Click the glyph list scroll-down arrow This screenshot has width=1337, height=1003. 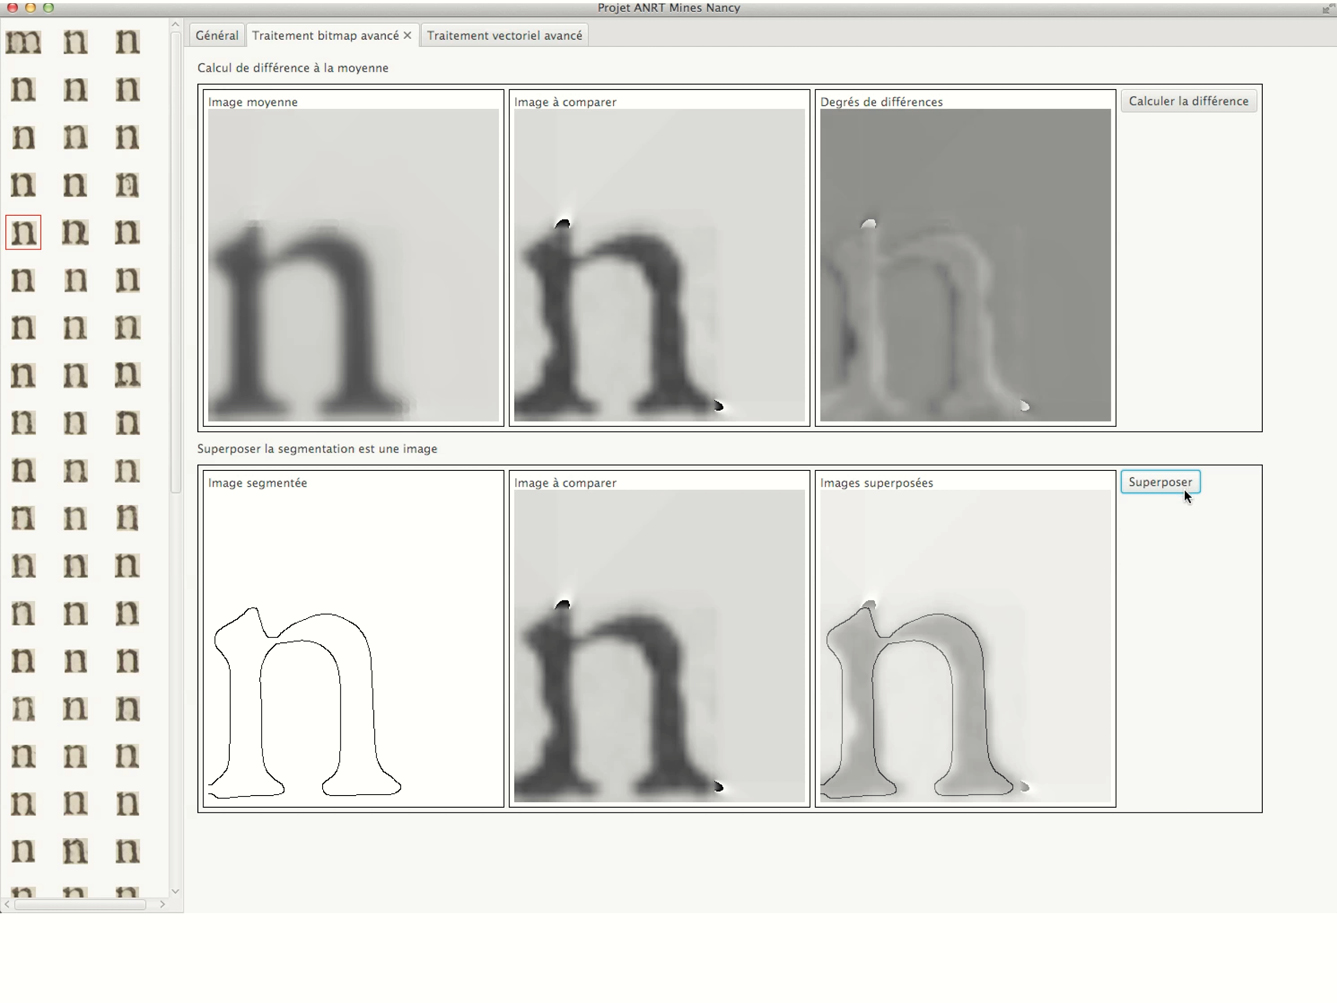(x=175, y=890)
